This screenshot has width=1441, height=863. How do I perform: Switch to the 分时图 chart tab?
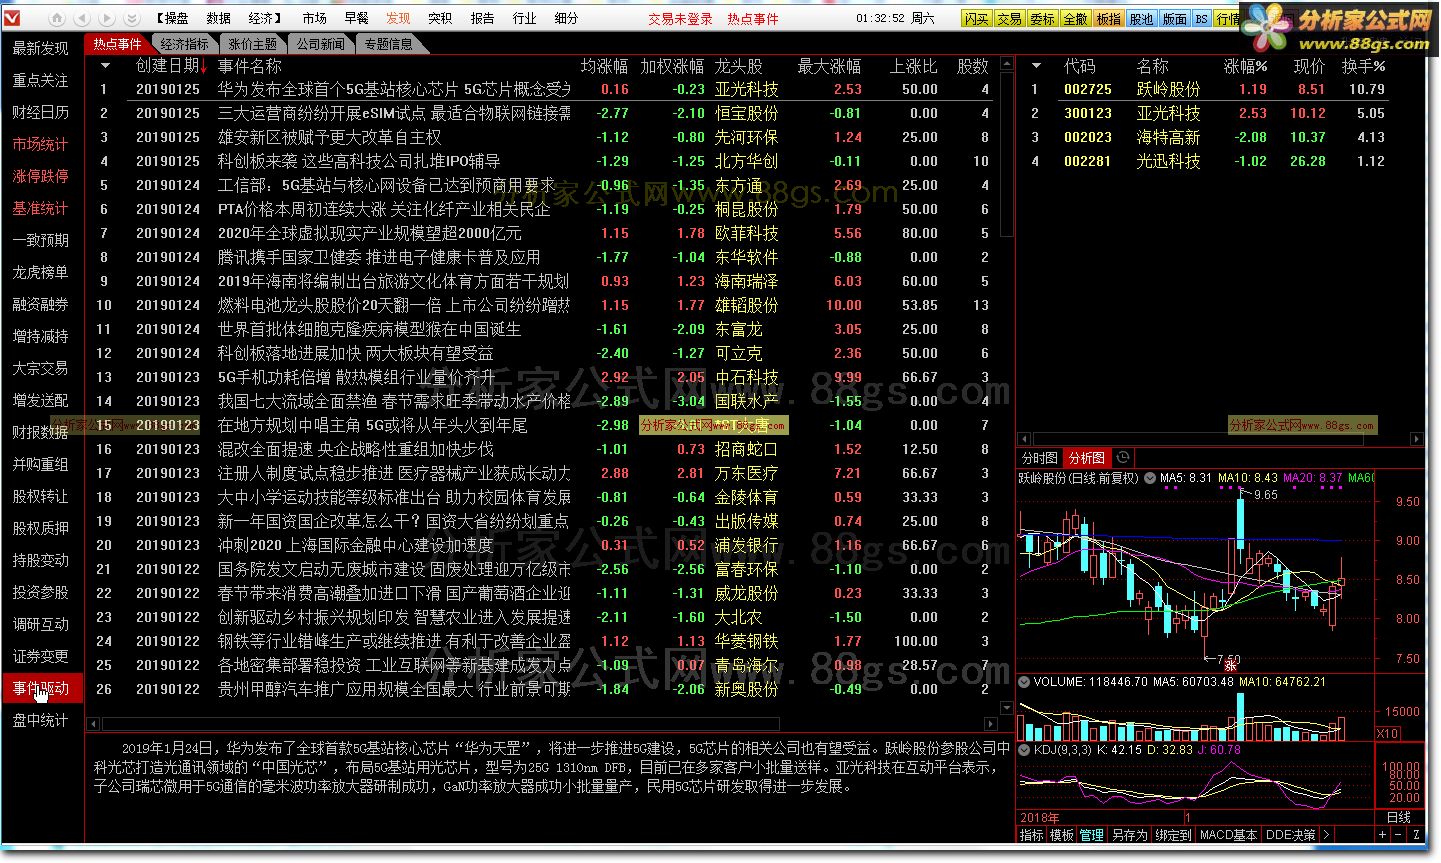point(1040,458)
